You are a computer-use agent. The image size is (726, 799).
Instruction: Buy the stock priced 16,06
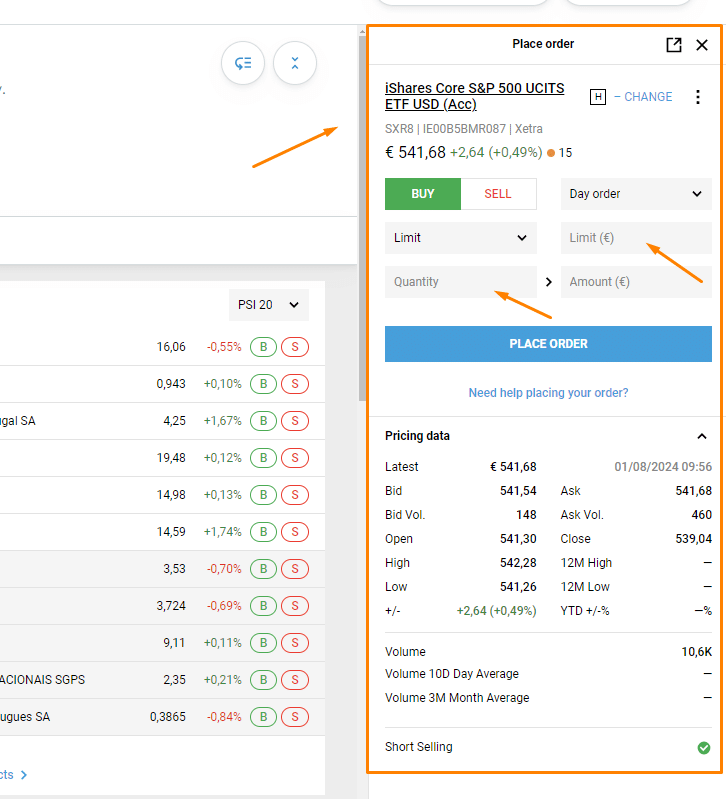click(263, 347)
